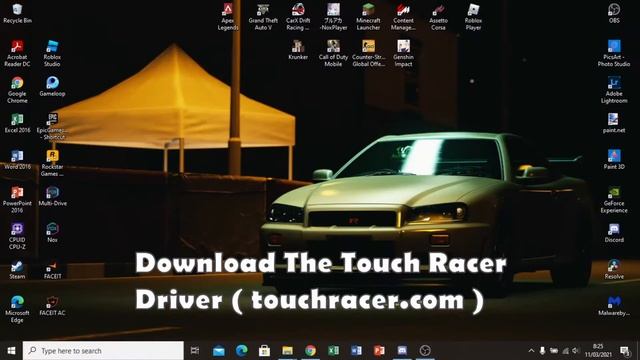Select the NoxPlayer desktop icon
Image resolution: width=640 pixels, height=360 pixels.
click(x=333, y=17)
